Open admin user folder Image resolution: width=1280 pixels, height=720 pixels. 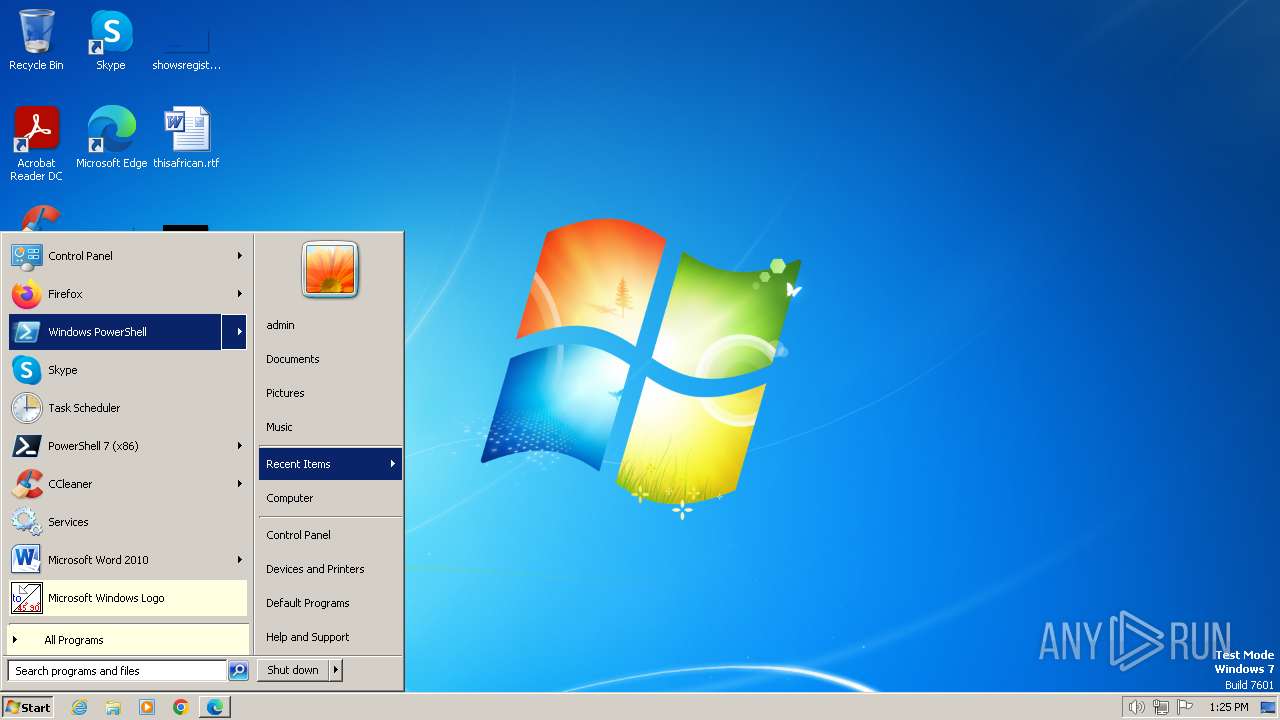280,325
